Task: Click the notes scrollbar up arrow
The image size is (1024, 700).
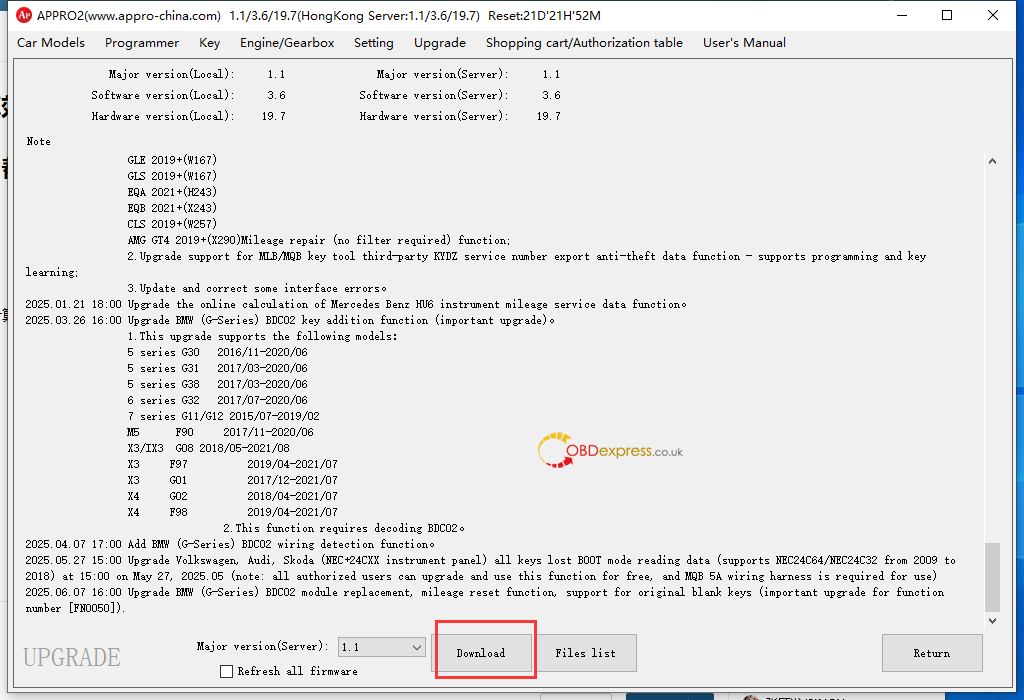Action: coord(992,161)
